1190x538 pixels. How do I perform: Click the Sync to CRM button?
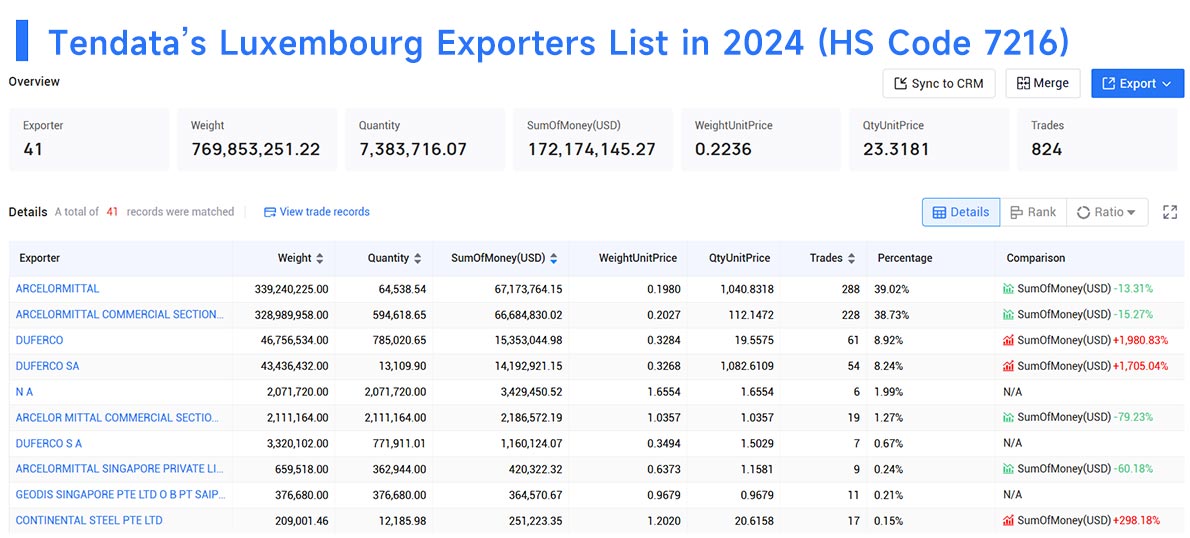[939, 83]
